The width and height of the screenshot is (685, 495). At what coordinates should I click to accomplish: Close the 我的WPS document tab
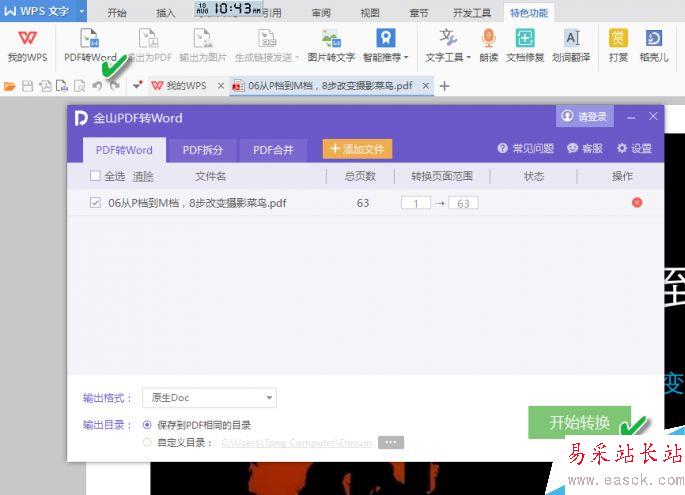(221, 86)
